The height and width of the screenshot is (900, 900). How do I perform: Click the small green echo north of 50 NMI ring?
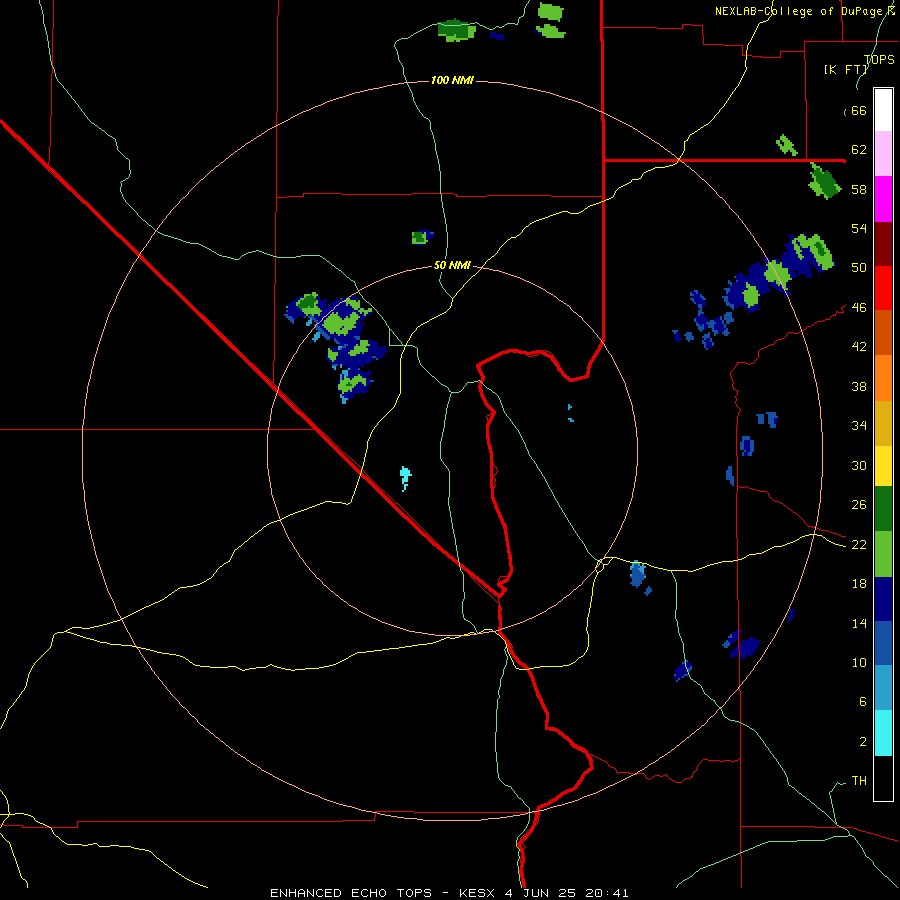pyautogui.click(x=422, y=236)
